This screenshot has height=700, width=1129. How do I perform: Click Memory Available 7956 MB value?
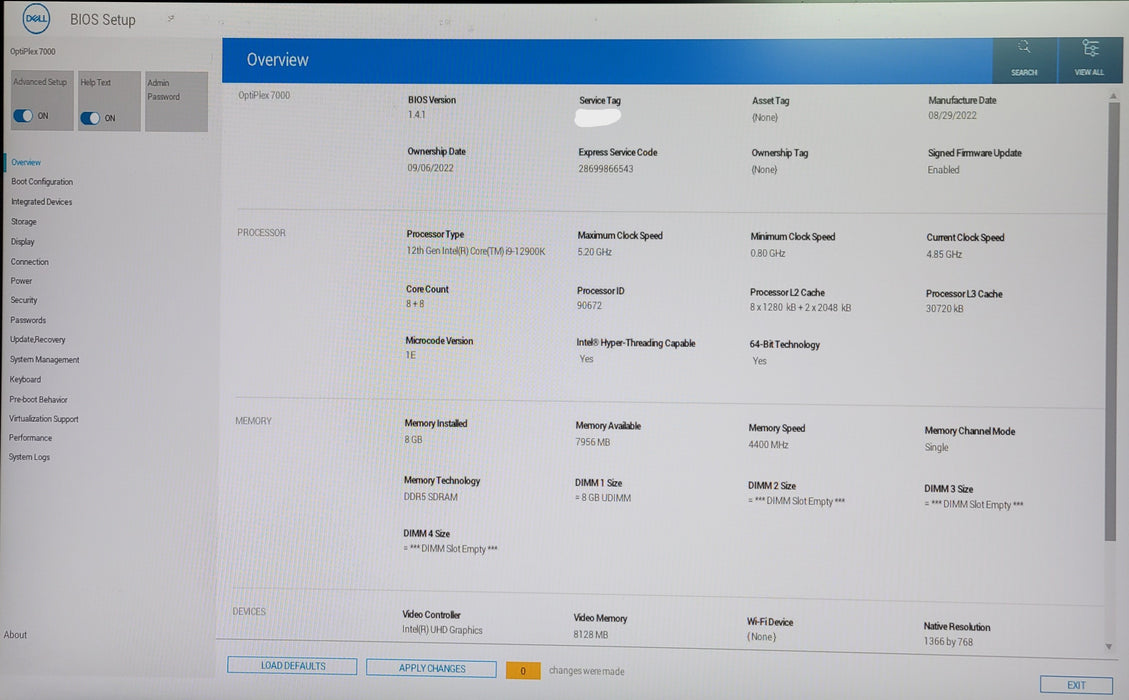593,443
